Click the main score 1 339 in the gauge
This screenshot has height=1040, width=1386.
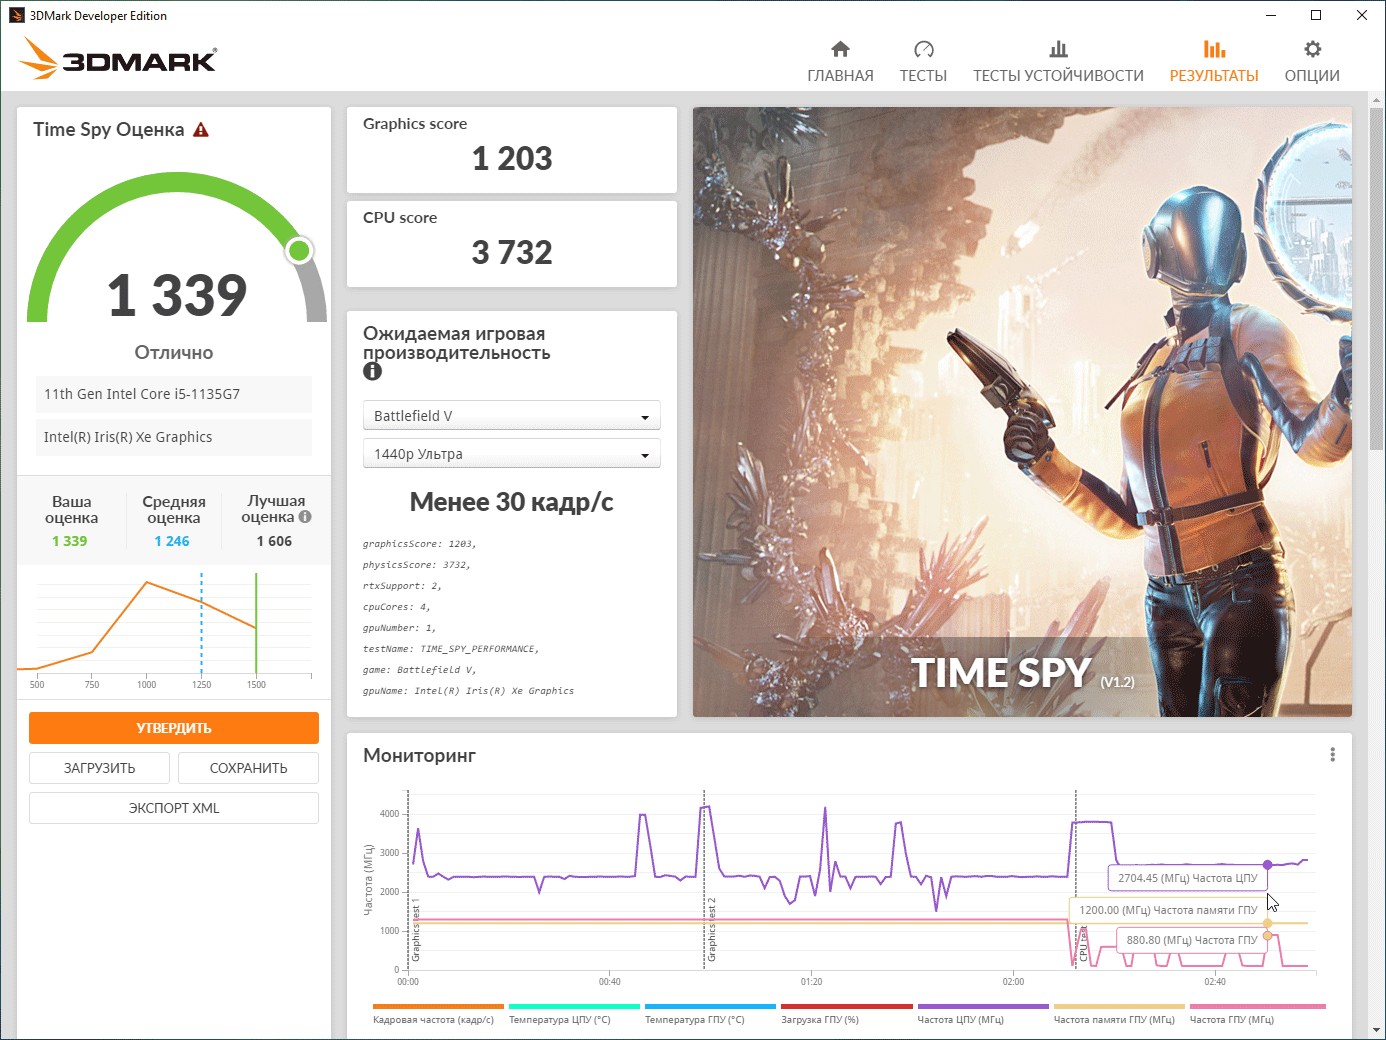point(177,296)
